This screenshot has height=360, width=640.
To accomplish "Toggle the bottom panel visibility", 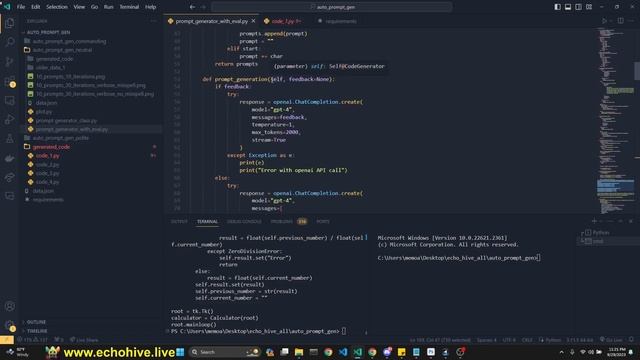I will point(568,7).
